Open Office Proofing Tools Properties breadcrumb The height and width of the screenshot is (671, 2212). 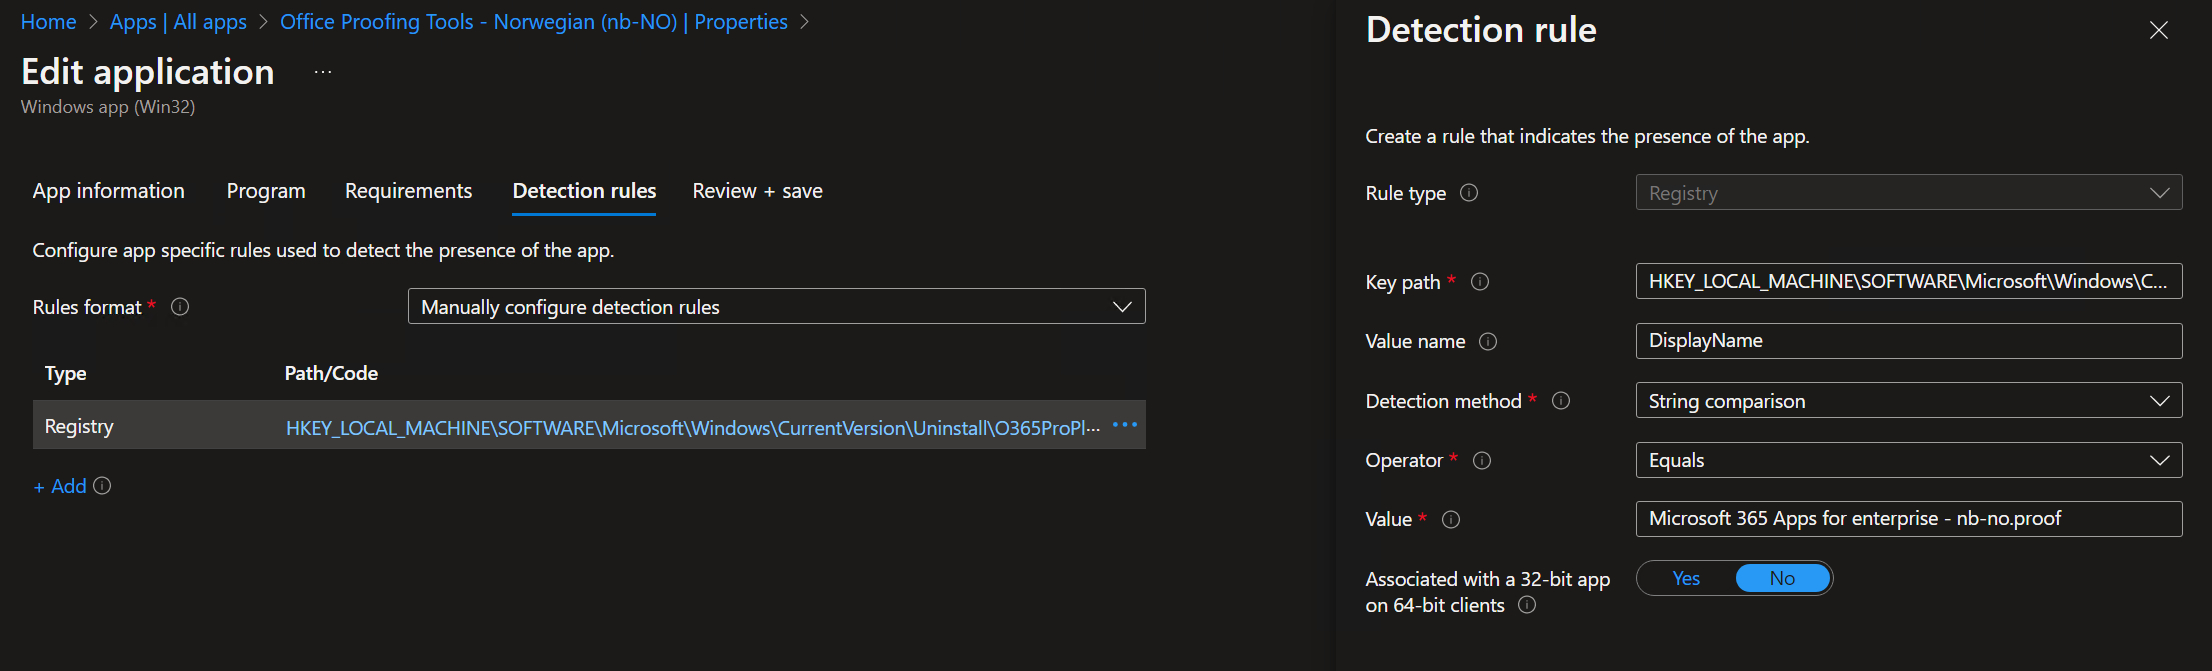[534, 22]
